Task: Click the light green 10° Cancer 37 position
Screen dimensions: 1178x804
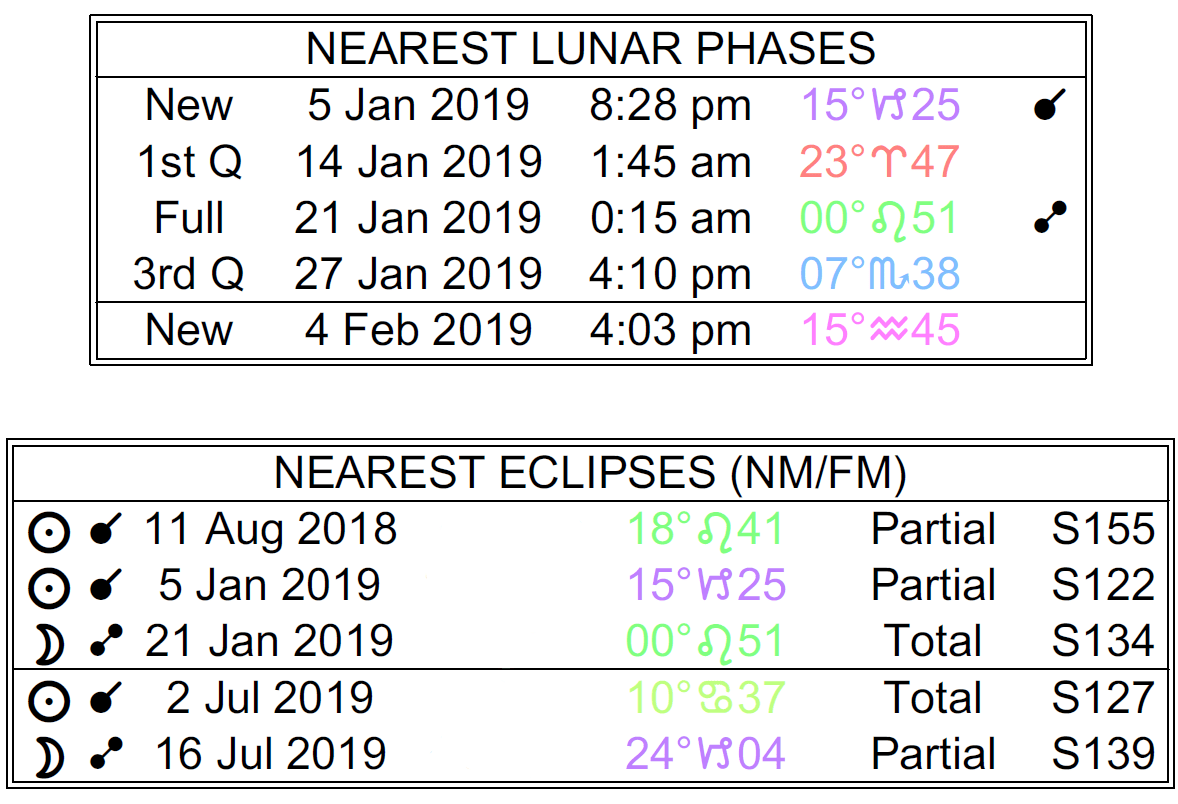Action: coord(705,697)
